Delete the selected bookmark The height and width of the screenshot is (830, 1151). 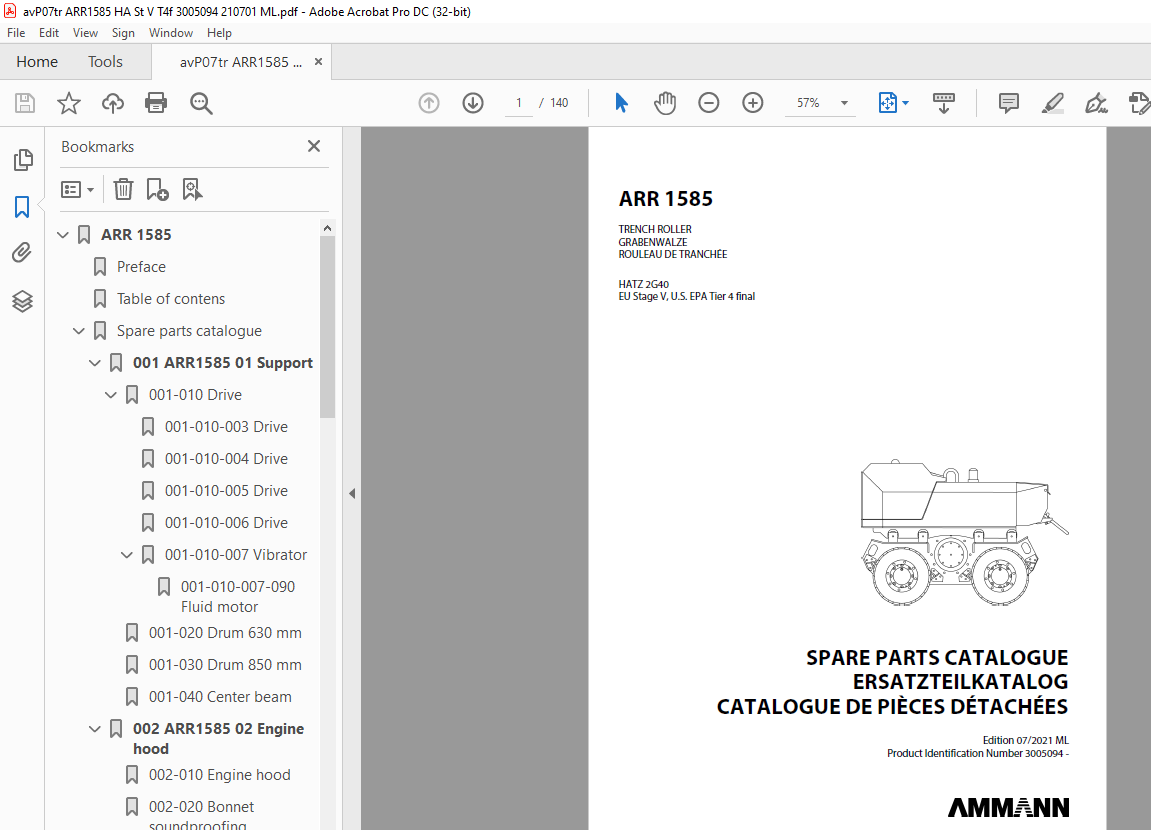coord(123,189)
